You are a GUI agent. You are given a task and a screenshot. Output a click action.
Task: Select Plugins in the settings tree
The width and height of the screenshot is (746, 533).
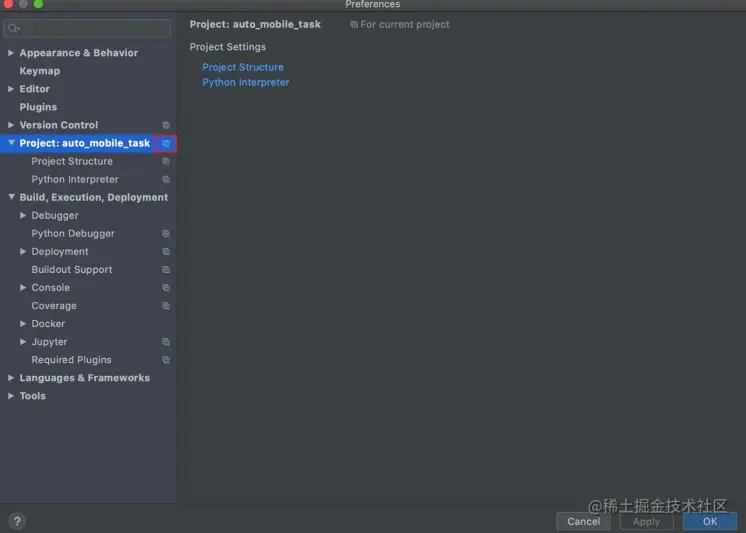pos(38,107)
